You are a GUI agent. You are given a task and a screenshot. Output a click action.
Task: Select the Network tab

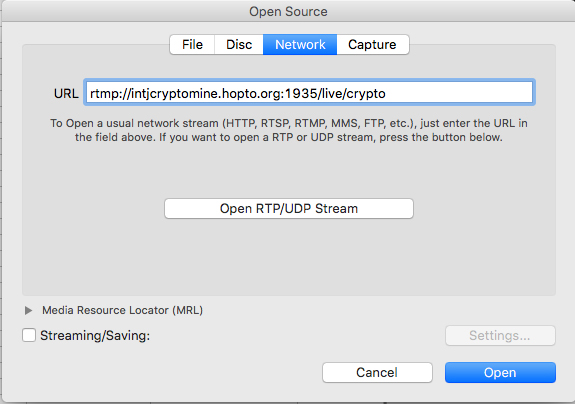coord(300,45)
